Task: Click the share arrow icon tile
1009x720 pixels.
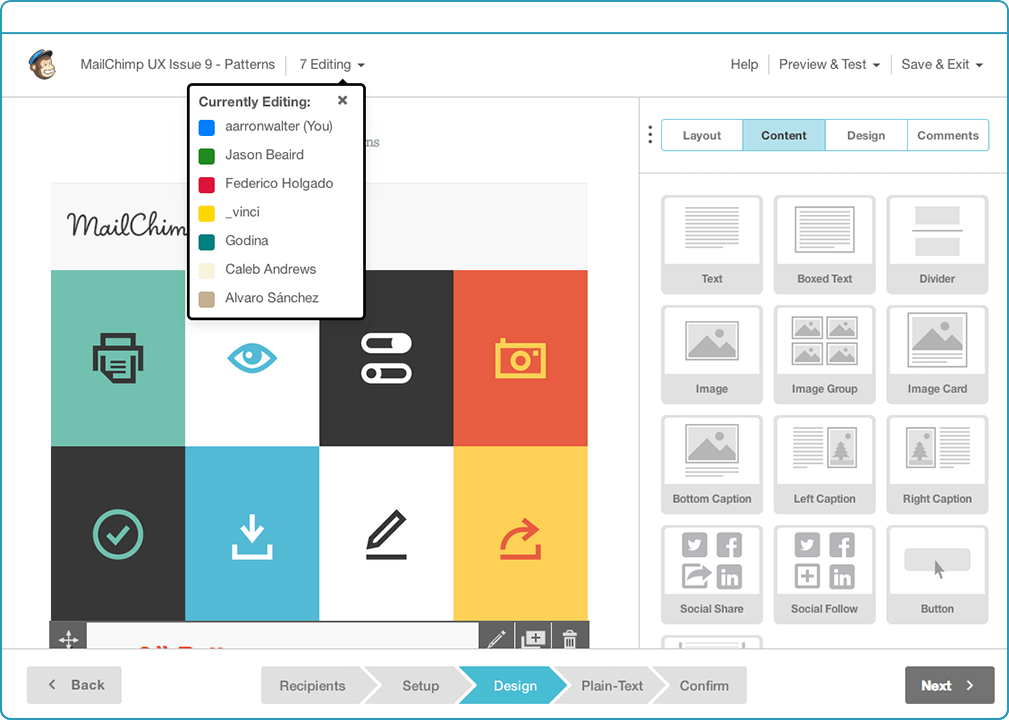Action: [521, 533]
